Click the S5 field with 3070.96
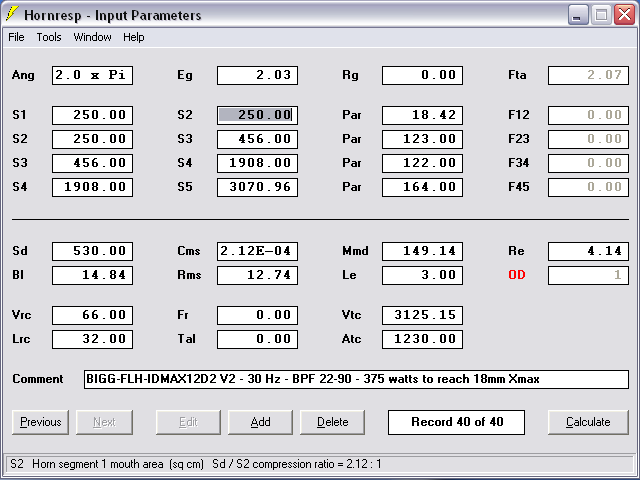Image resolution: width=640 pixels, height=480 pixels. [x=258, y=187]
